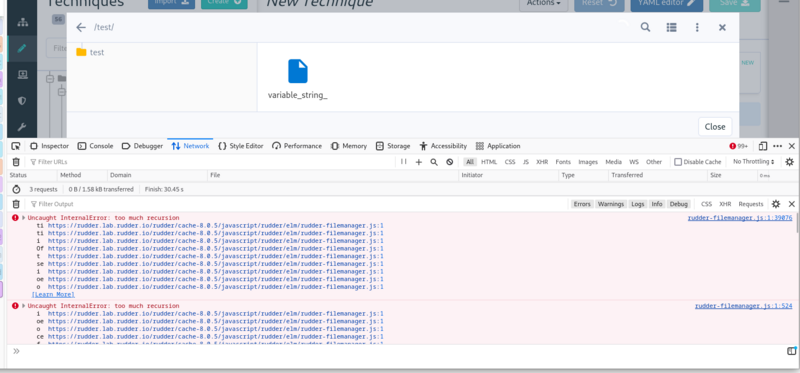Open the file manager search icon

645,27
